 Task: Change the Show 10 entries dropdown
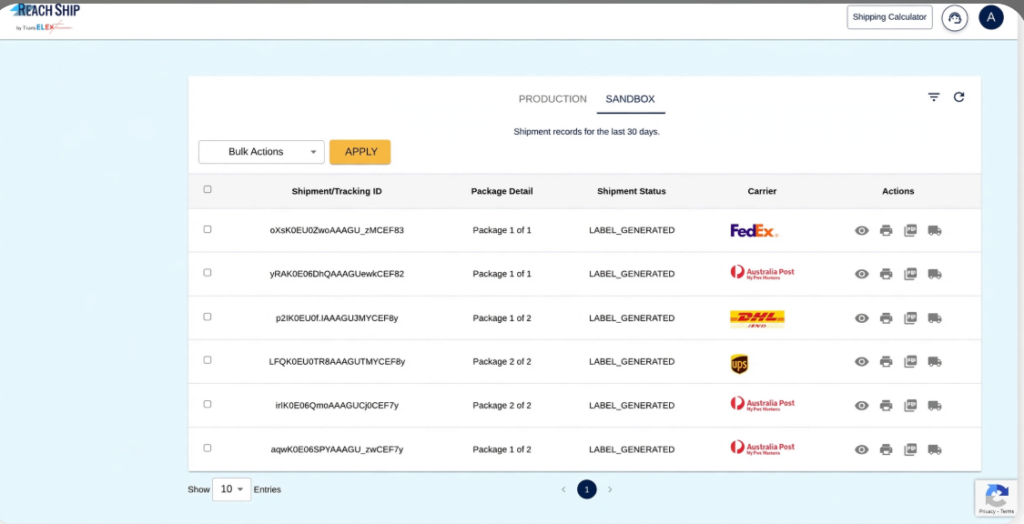231,489
